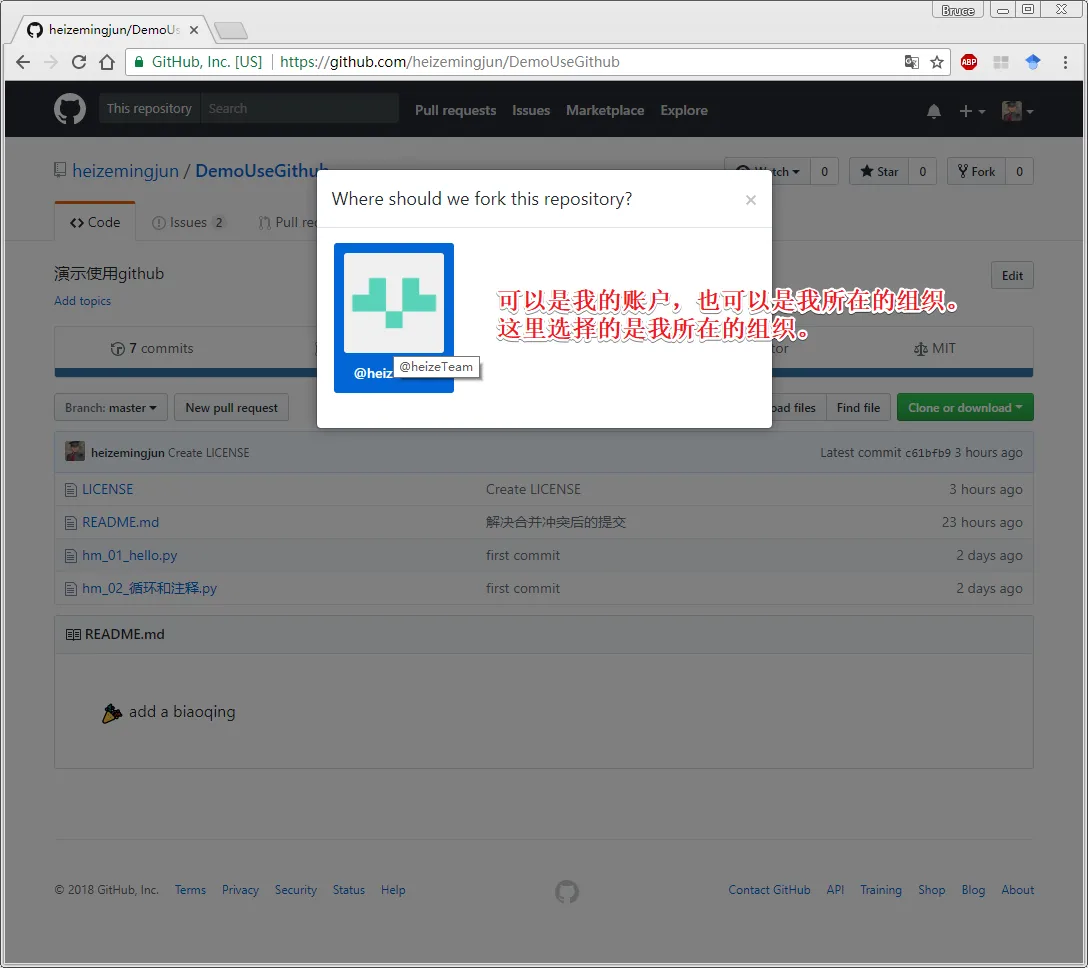The image size is (1088, 968).
Task: Click the Edit description button
Action: click(1012, 275)
